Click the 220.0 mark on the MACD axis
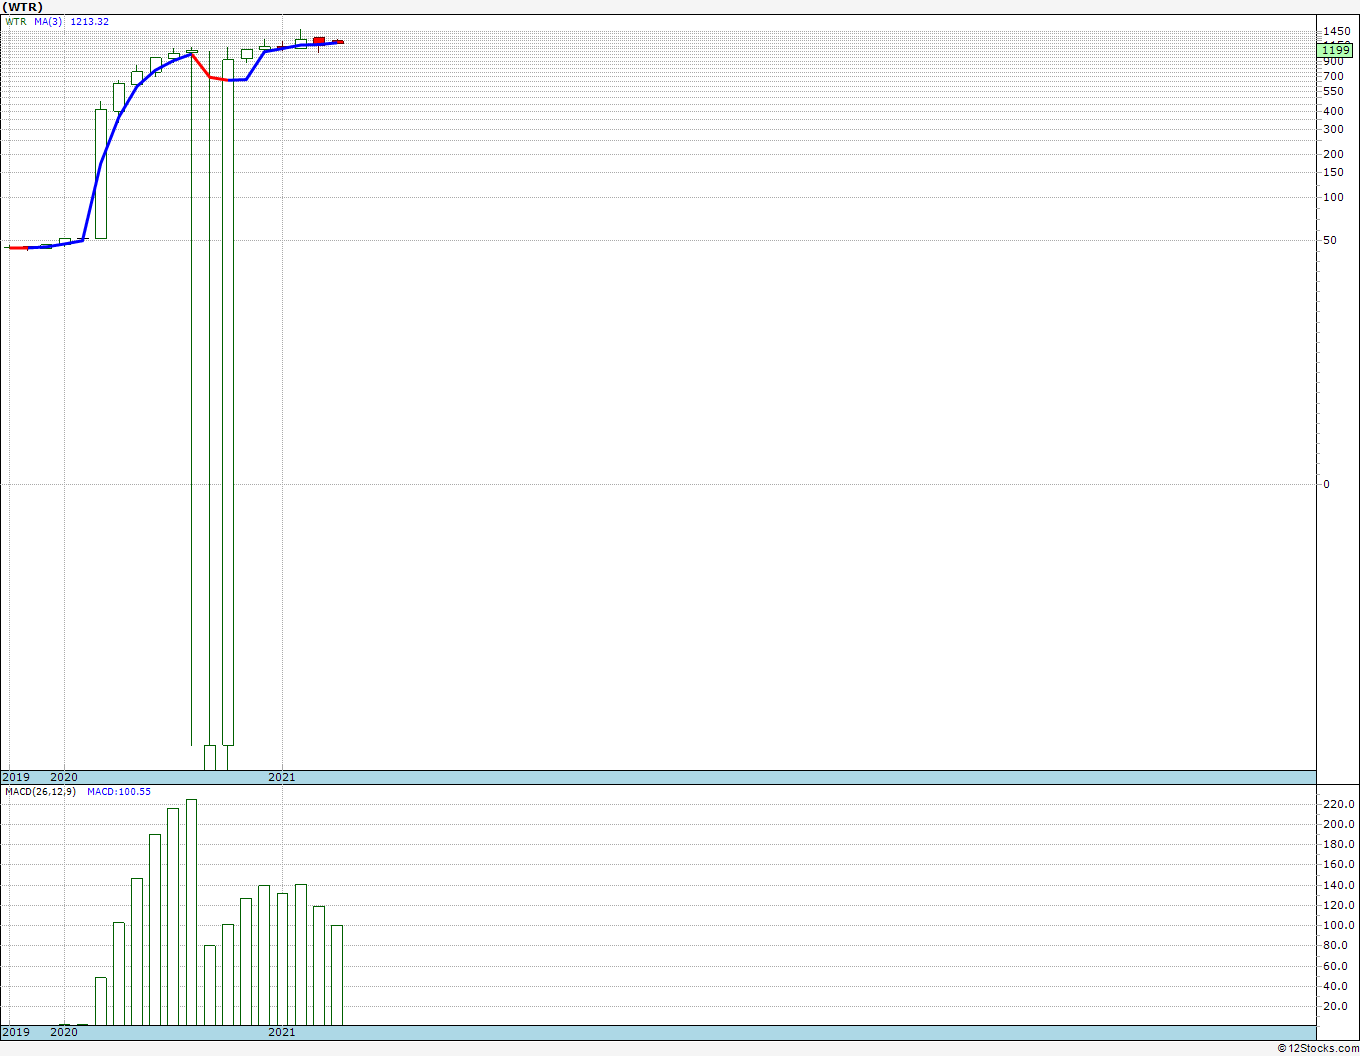The height and width of the screenshot is (1056, 1360). (1339, 804)
